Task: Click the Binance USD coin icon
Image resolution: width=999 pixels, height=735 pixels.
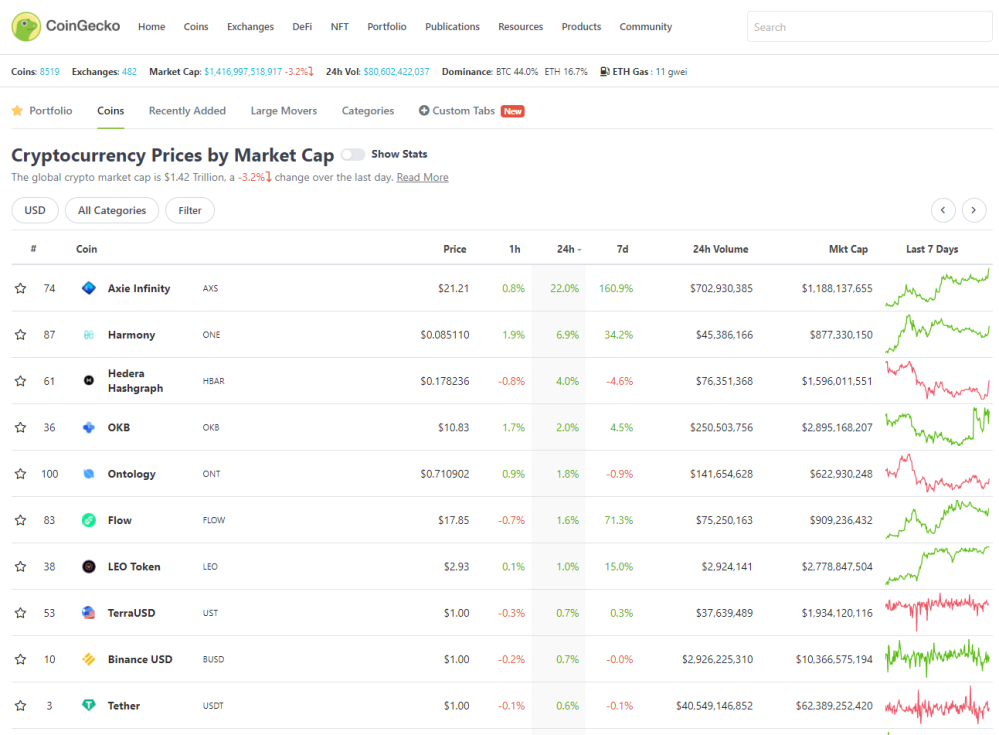Action: (x=89, y=659)
